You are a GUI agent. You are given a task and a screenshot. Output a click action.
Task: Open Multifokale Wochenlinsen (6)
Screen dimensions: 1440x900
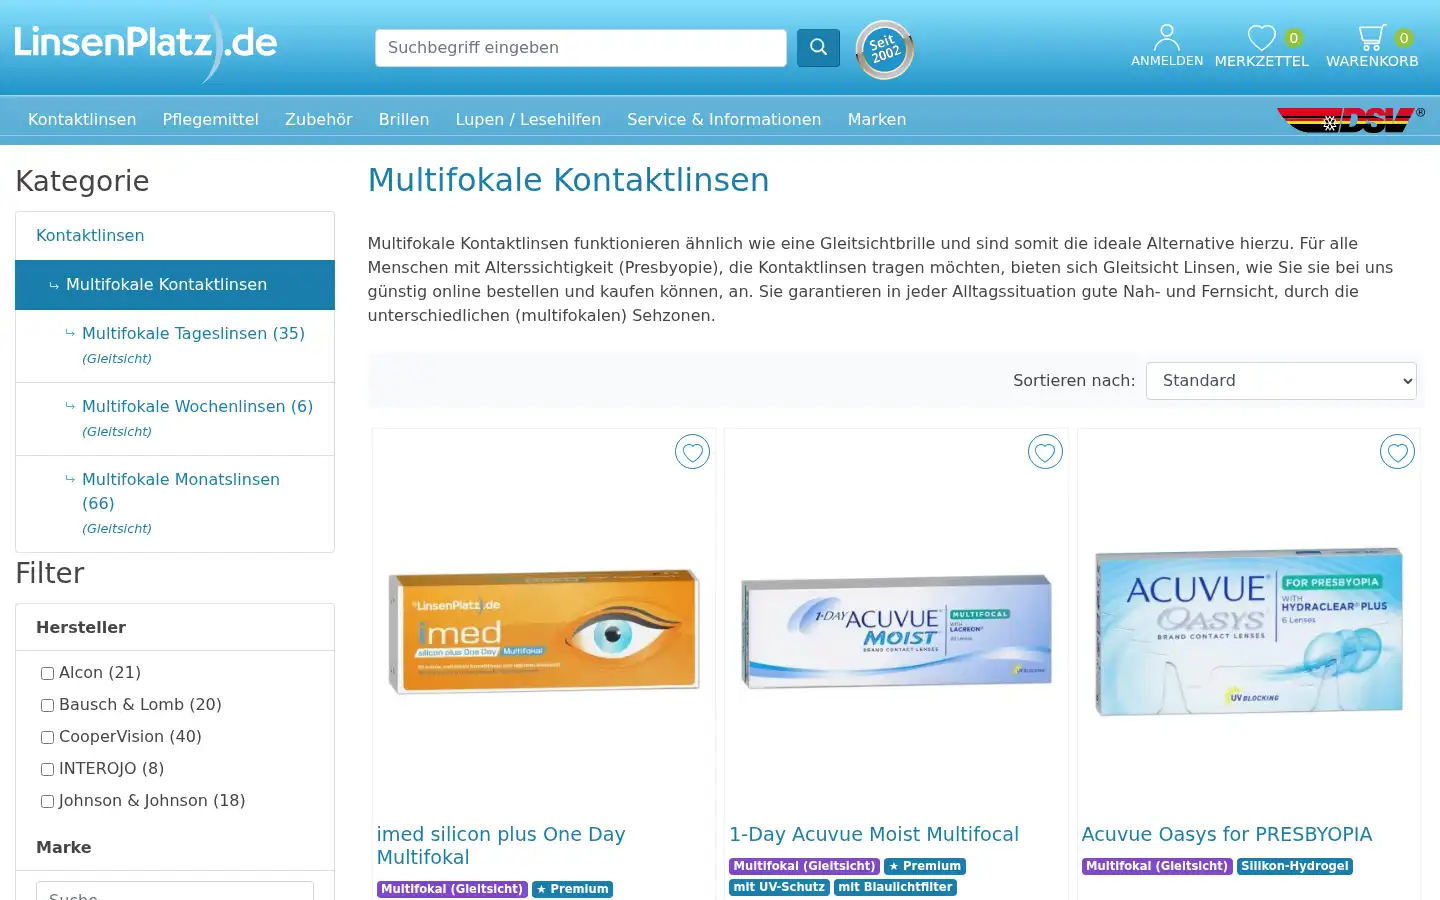tap(197, 406)
